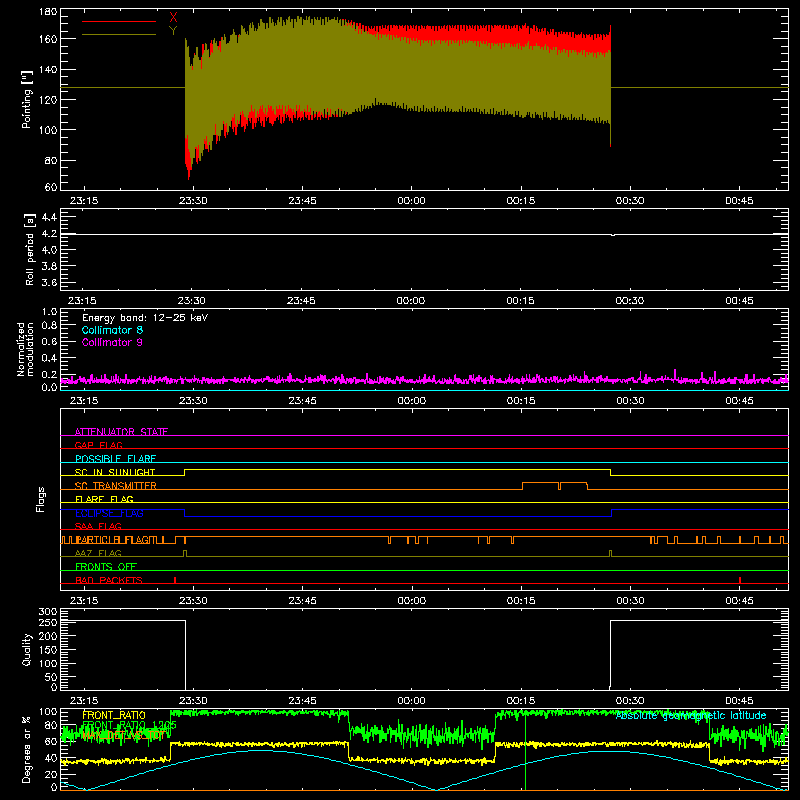The height and width of the screenshot is (800, 800).
Task: Click the olive Y legend label
Action: [173, 31]
